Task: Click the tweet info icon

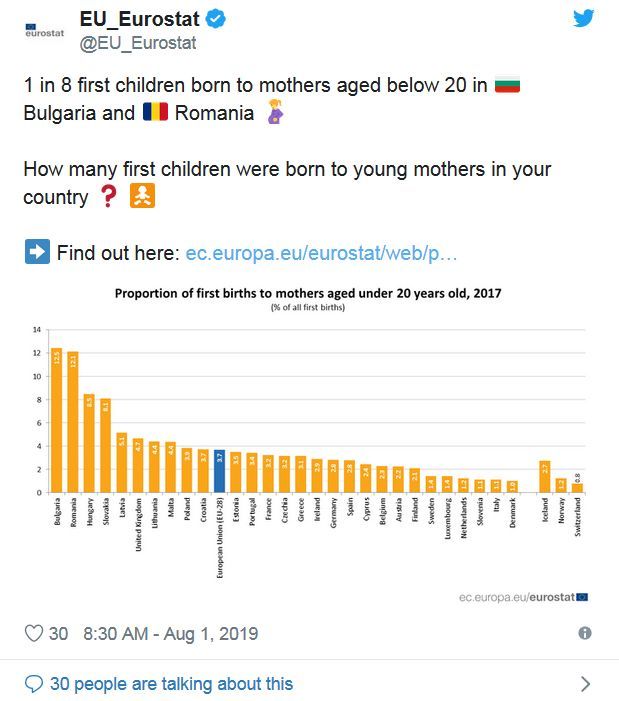Action: point(585,633)
